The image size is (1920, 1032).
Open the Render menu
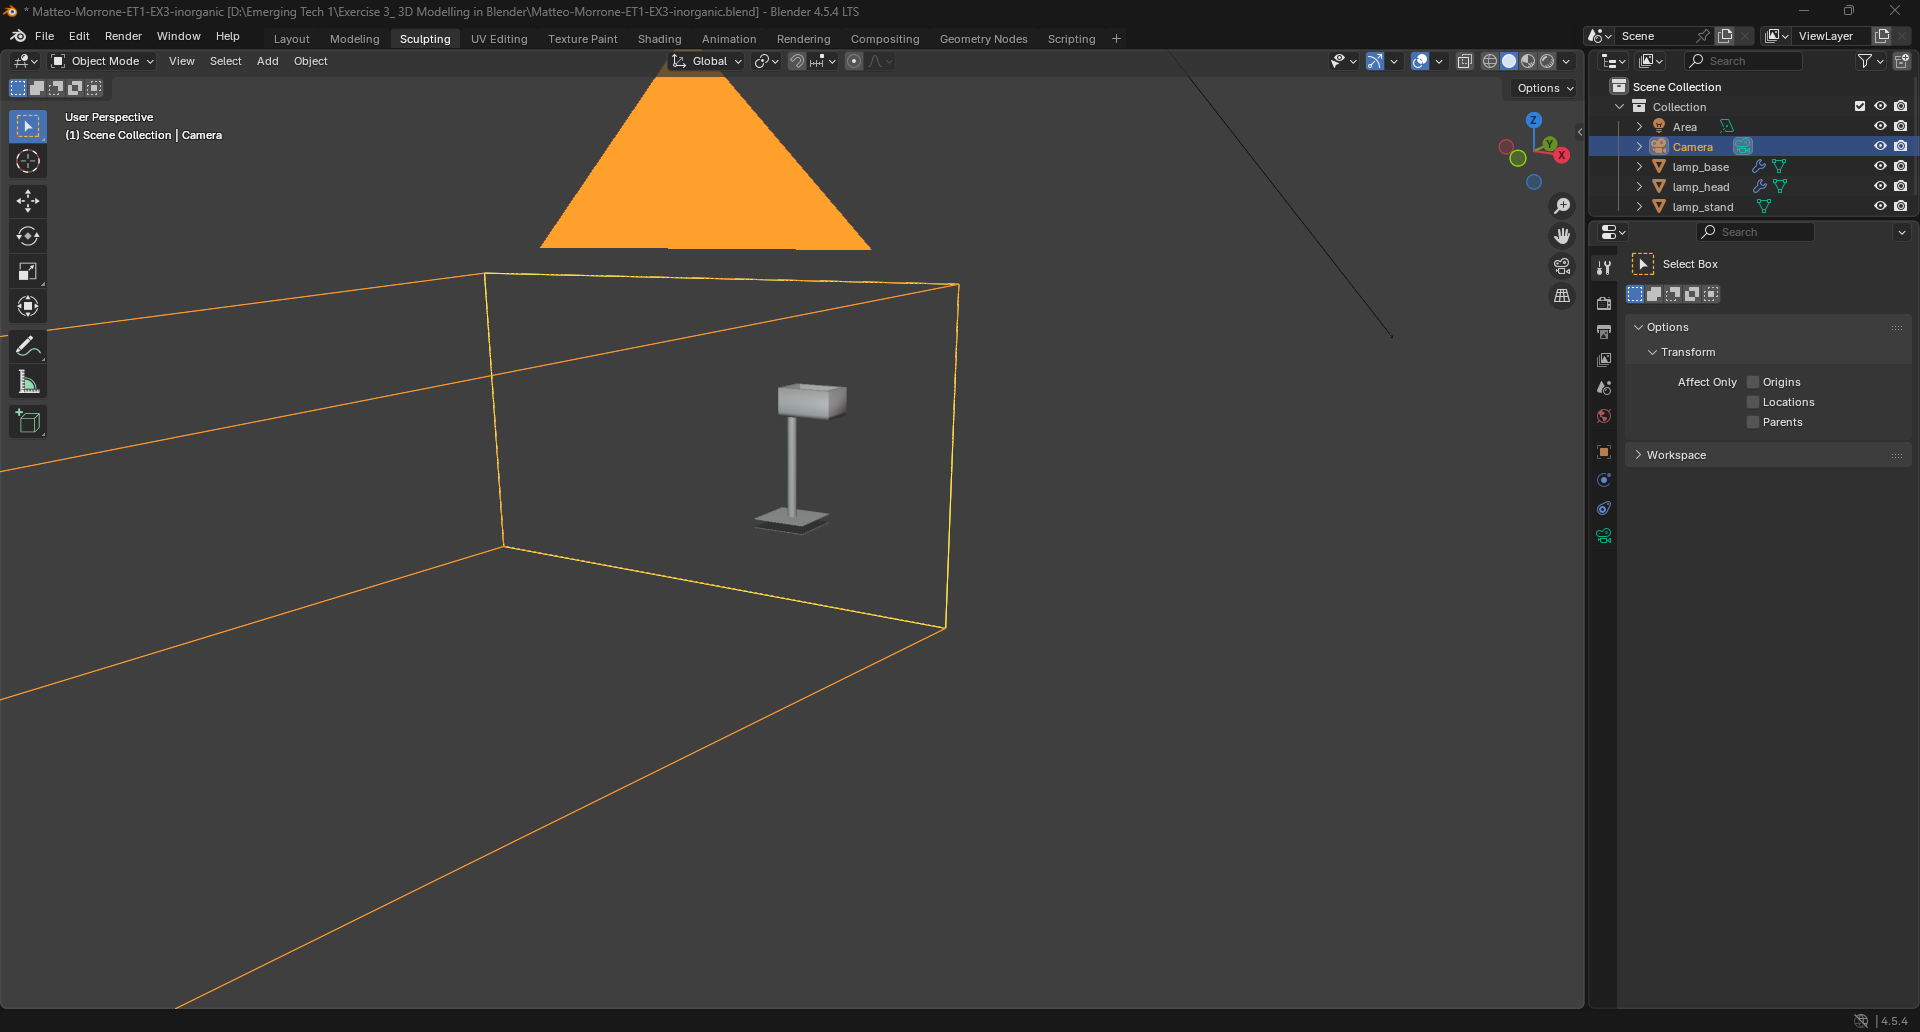pyautogui.click(x=123, y=36)
